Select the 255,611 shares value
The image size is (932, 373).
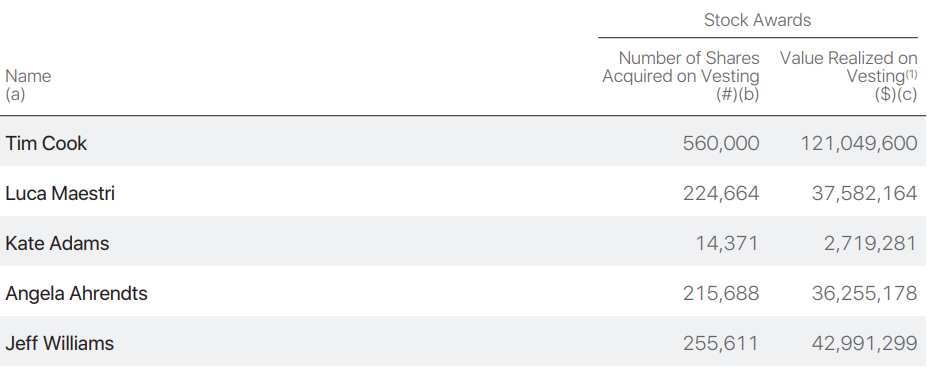pyautogui.click(x=721, y=343)
